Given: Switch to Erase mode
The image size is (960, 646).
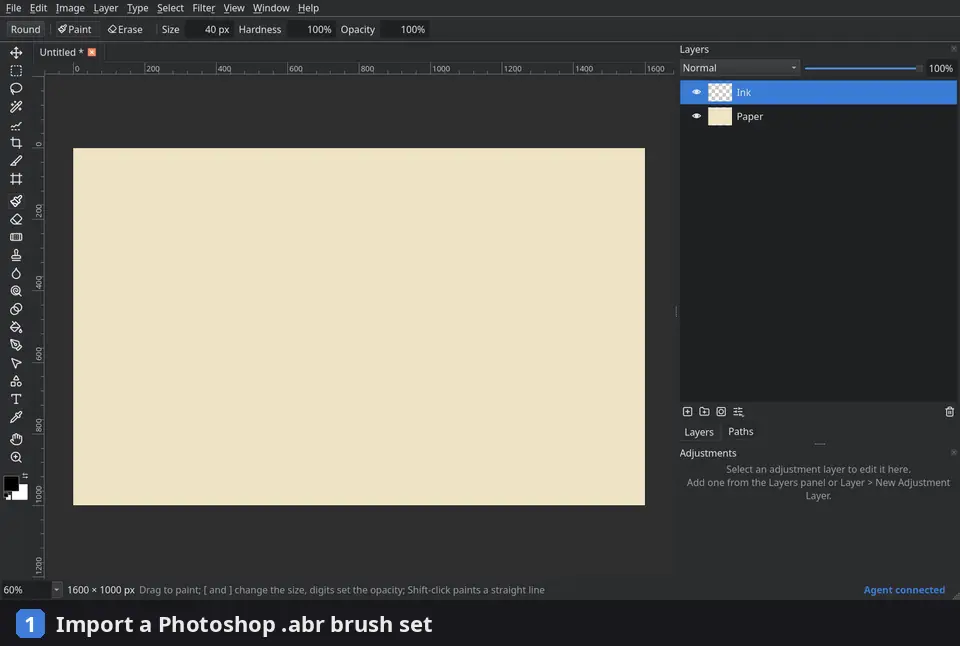Looking at the screenshot, I should coord(125,29).
